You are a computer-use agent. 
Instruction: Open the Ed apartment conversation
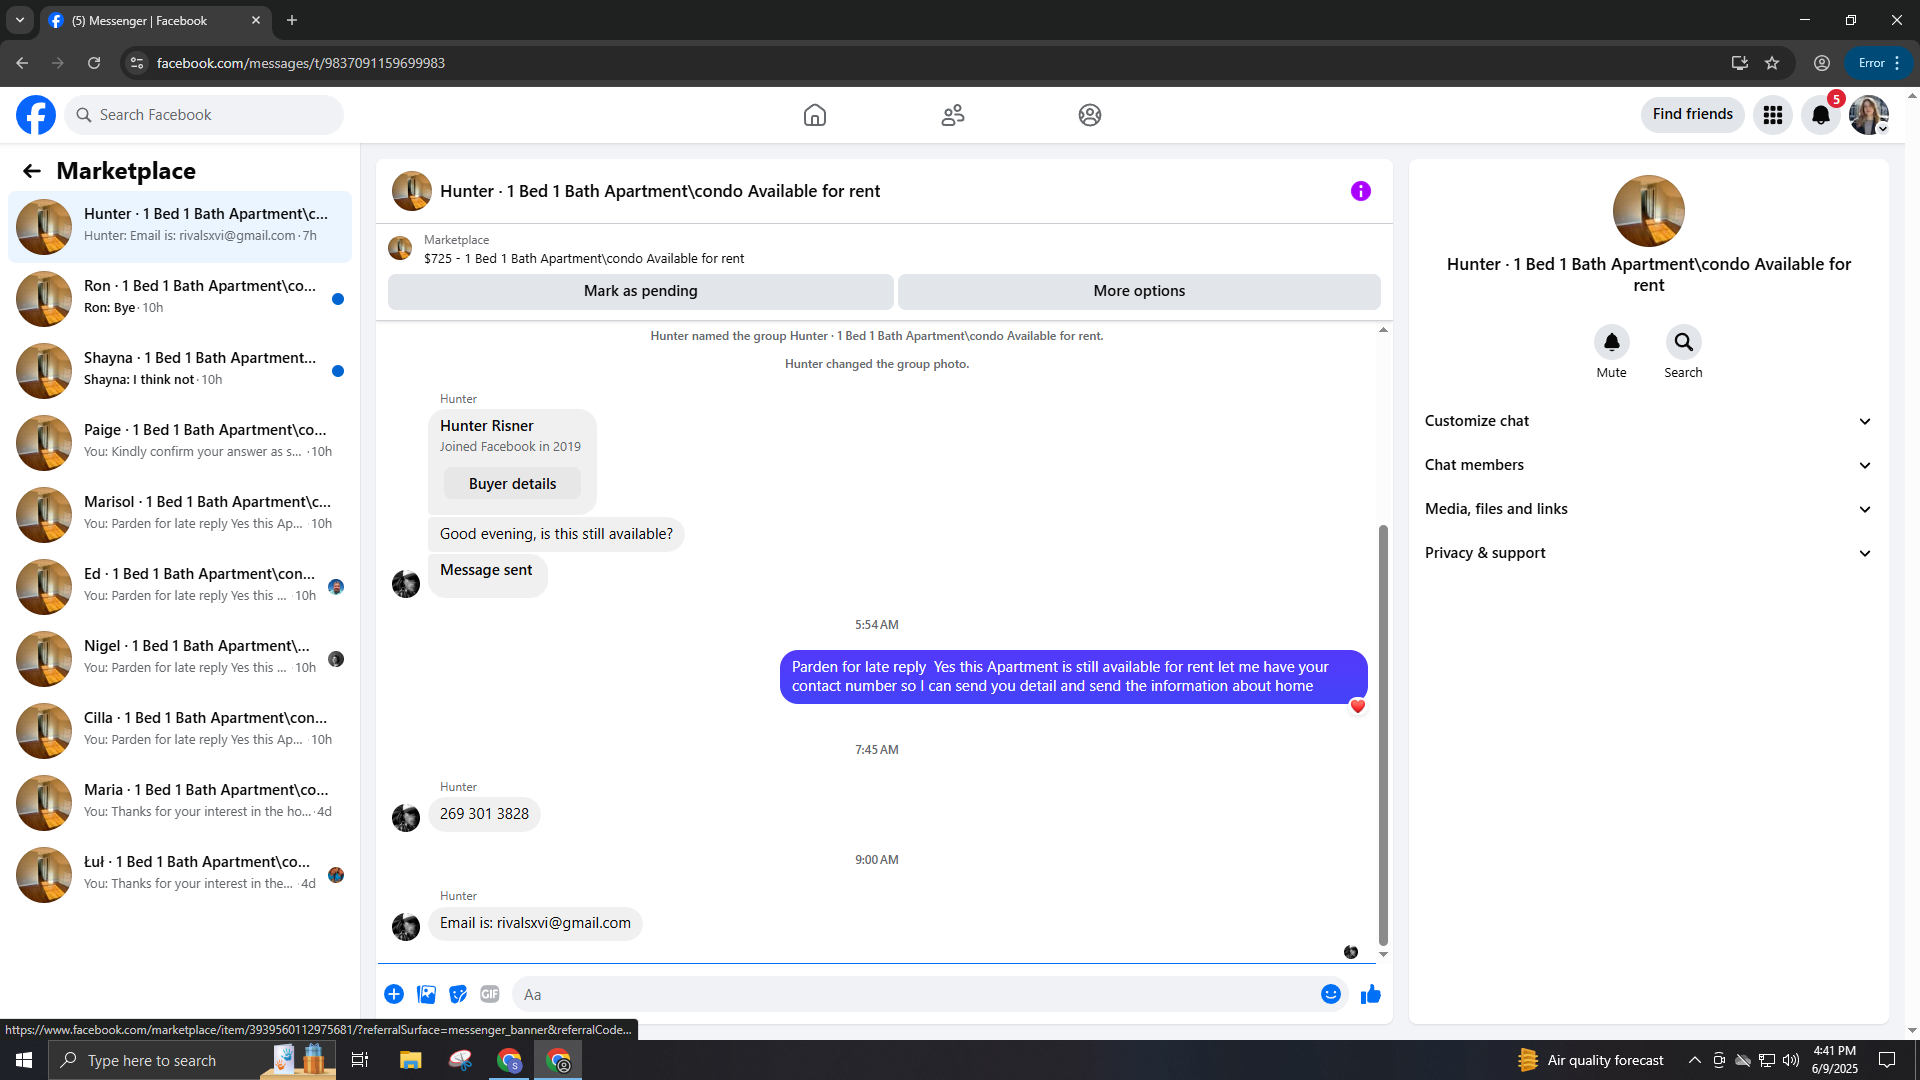[180, 586]
